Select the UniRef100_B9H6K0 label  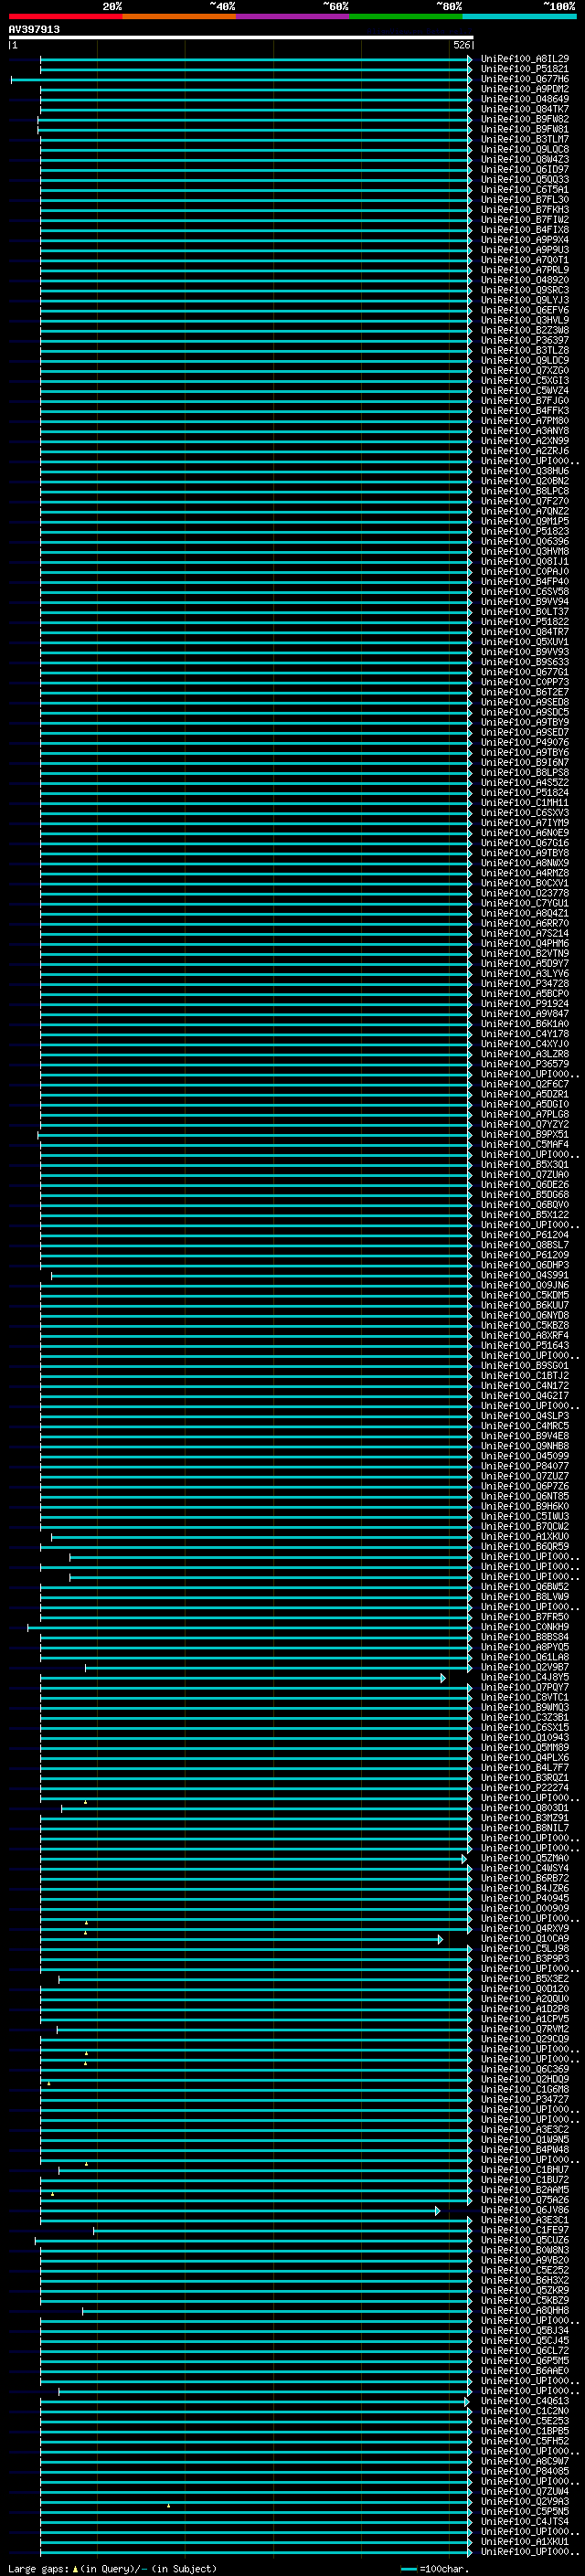(x=525, y=1506)
